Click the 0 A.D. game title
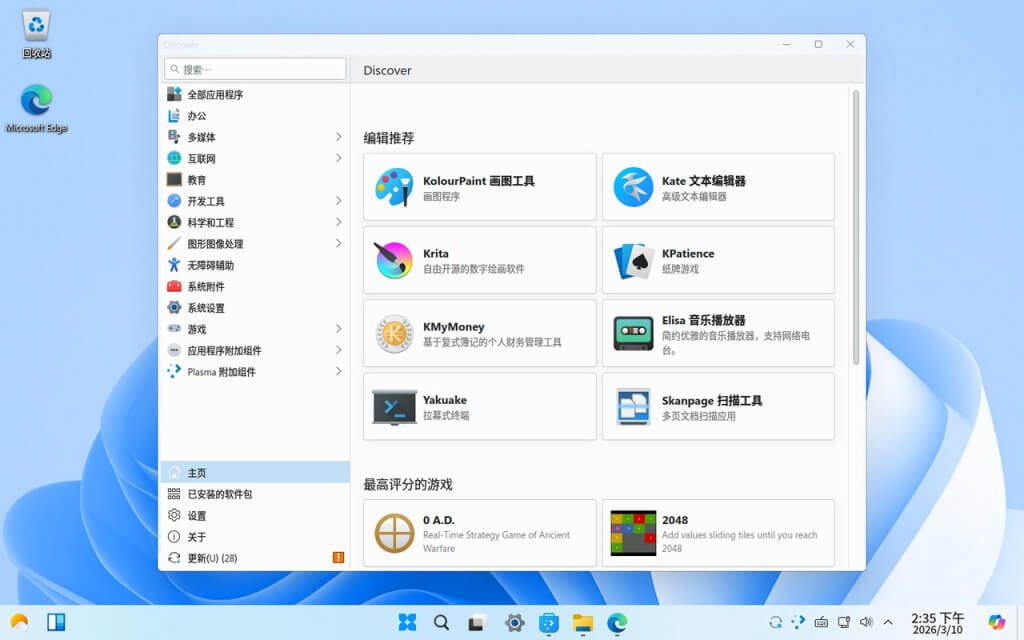This screenshot has width=1024, height=640. point(439,520)
